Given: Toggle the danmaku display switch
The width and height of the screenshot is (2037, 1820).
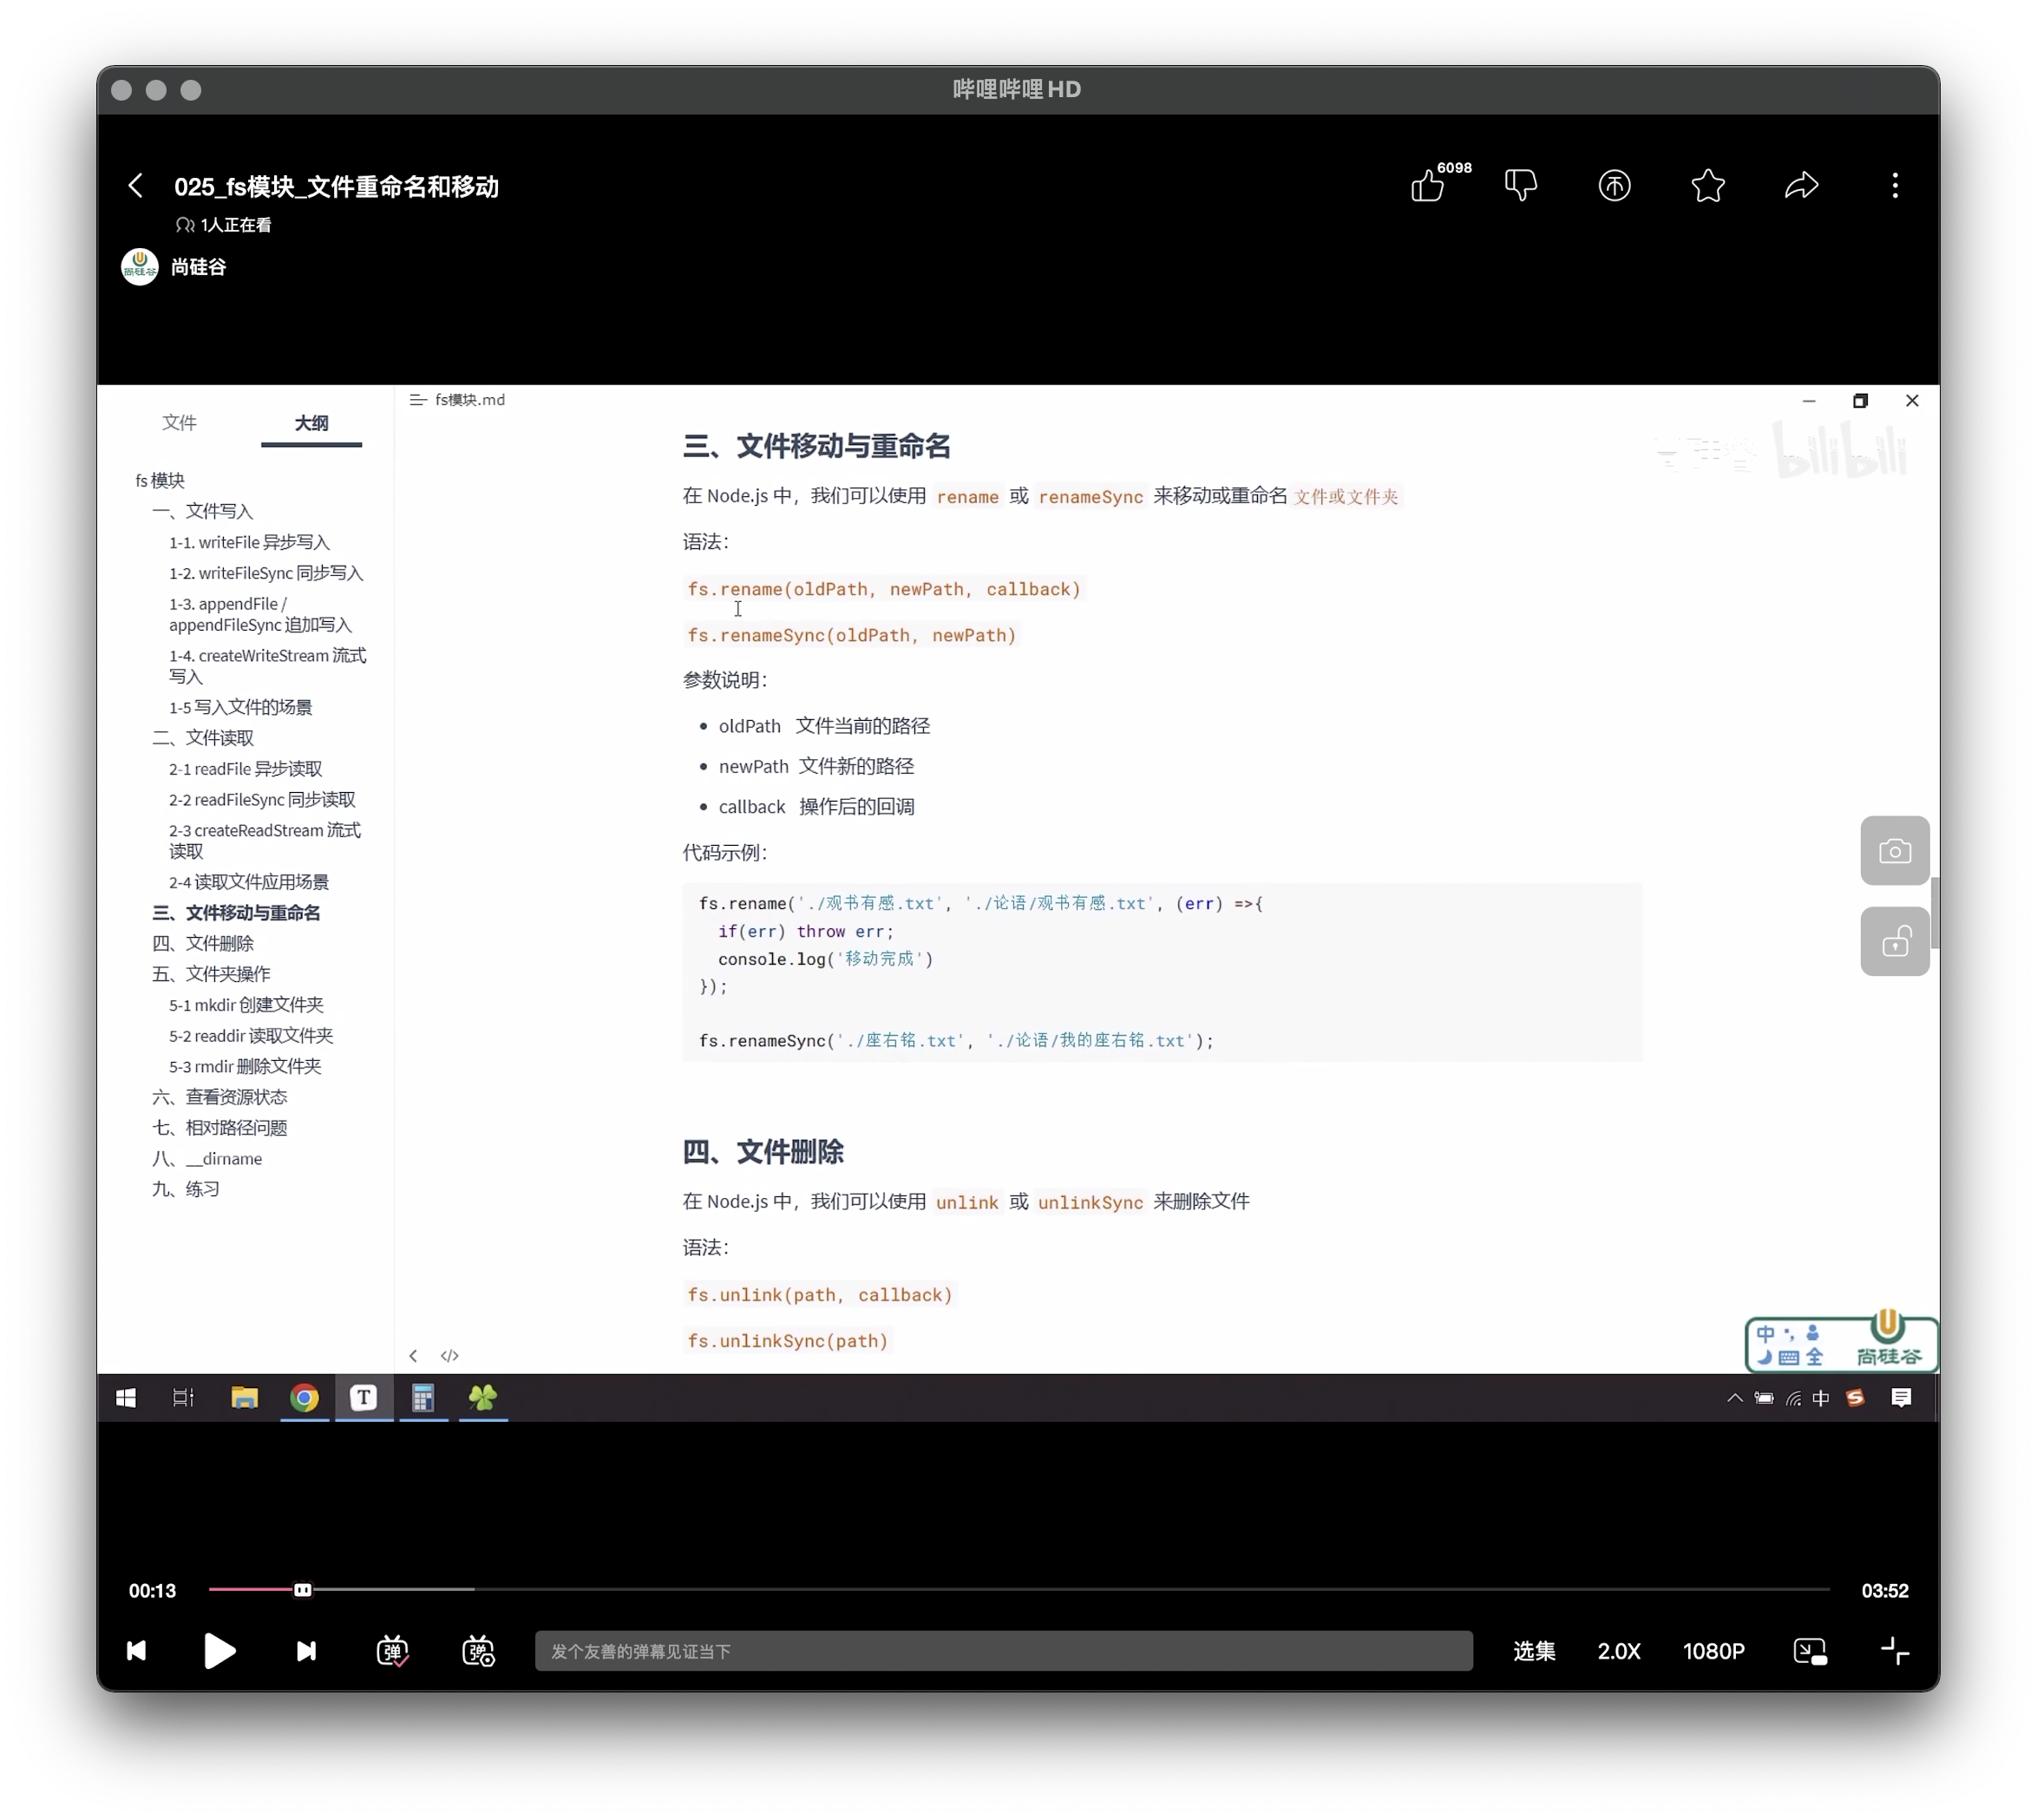Looking at the screenshot, I should [x=392, y=1651].
